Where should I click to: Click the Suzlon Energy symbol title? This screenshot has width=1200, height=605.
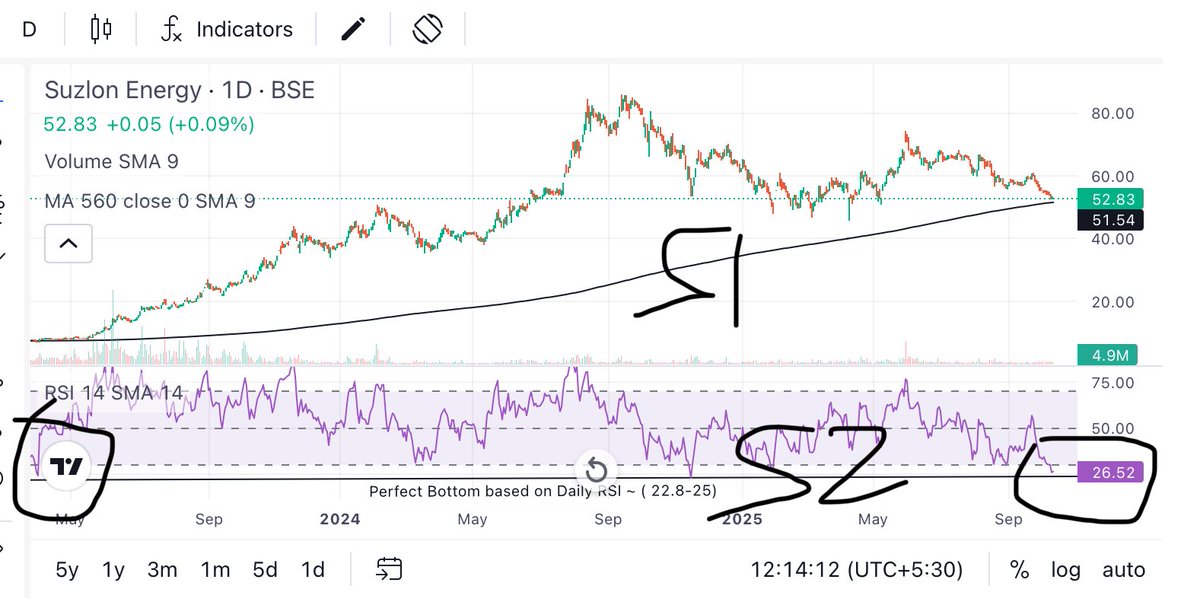179,90
